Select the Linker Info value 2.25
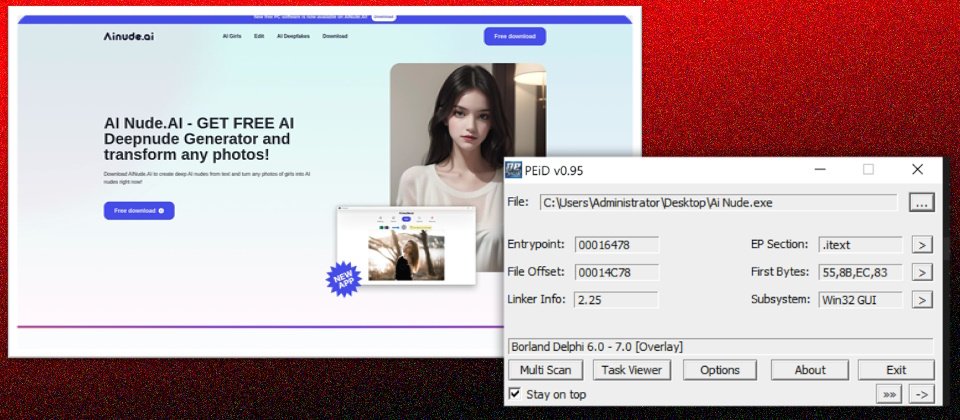960x420 pixels. (617, 299)
